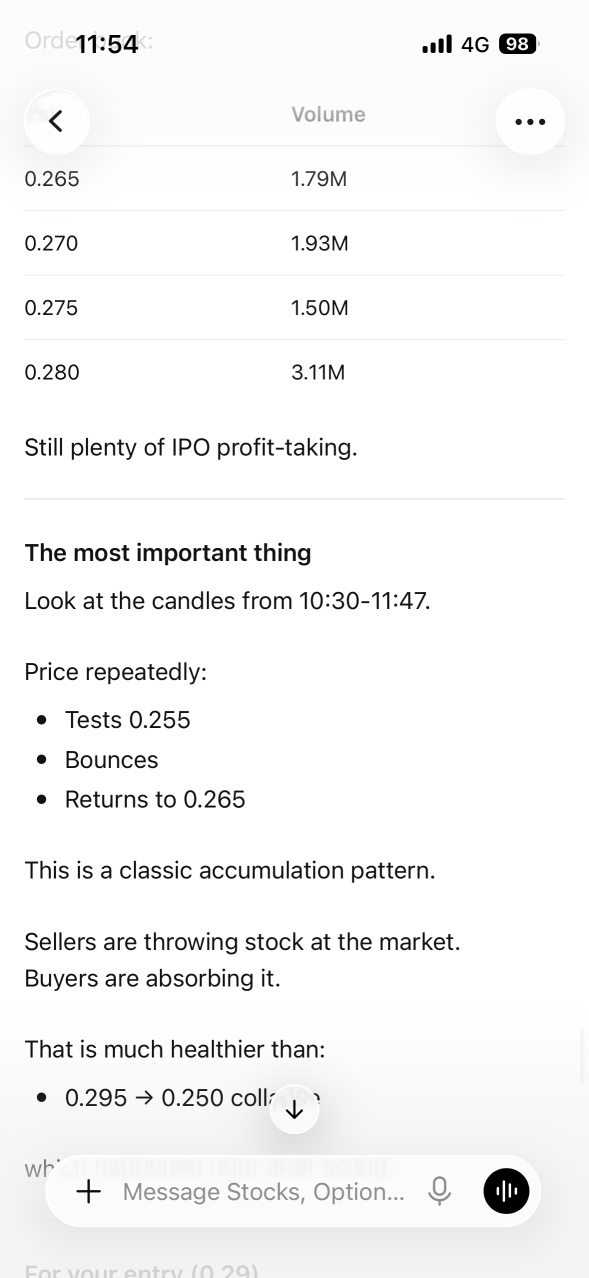The image size is (589, 1278).
Task: Tap 'Still plenty of IPO profit-taking' text
Action: pos(191,448)
